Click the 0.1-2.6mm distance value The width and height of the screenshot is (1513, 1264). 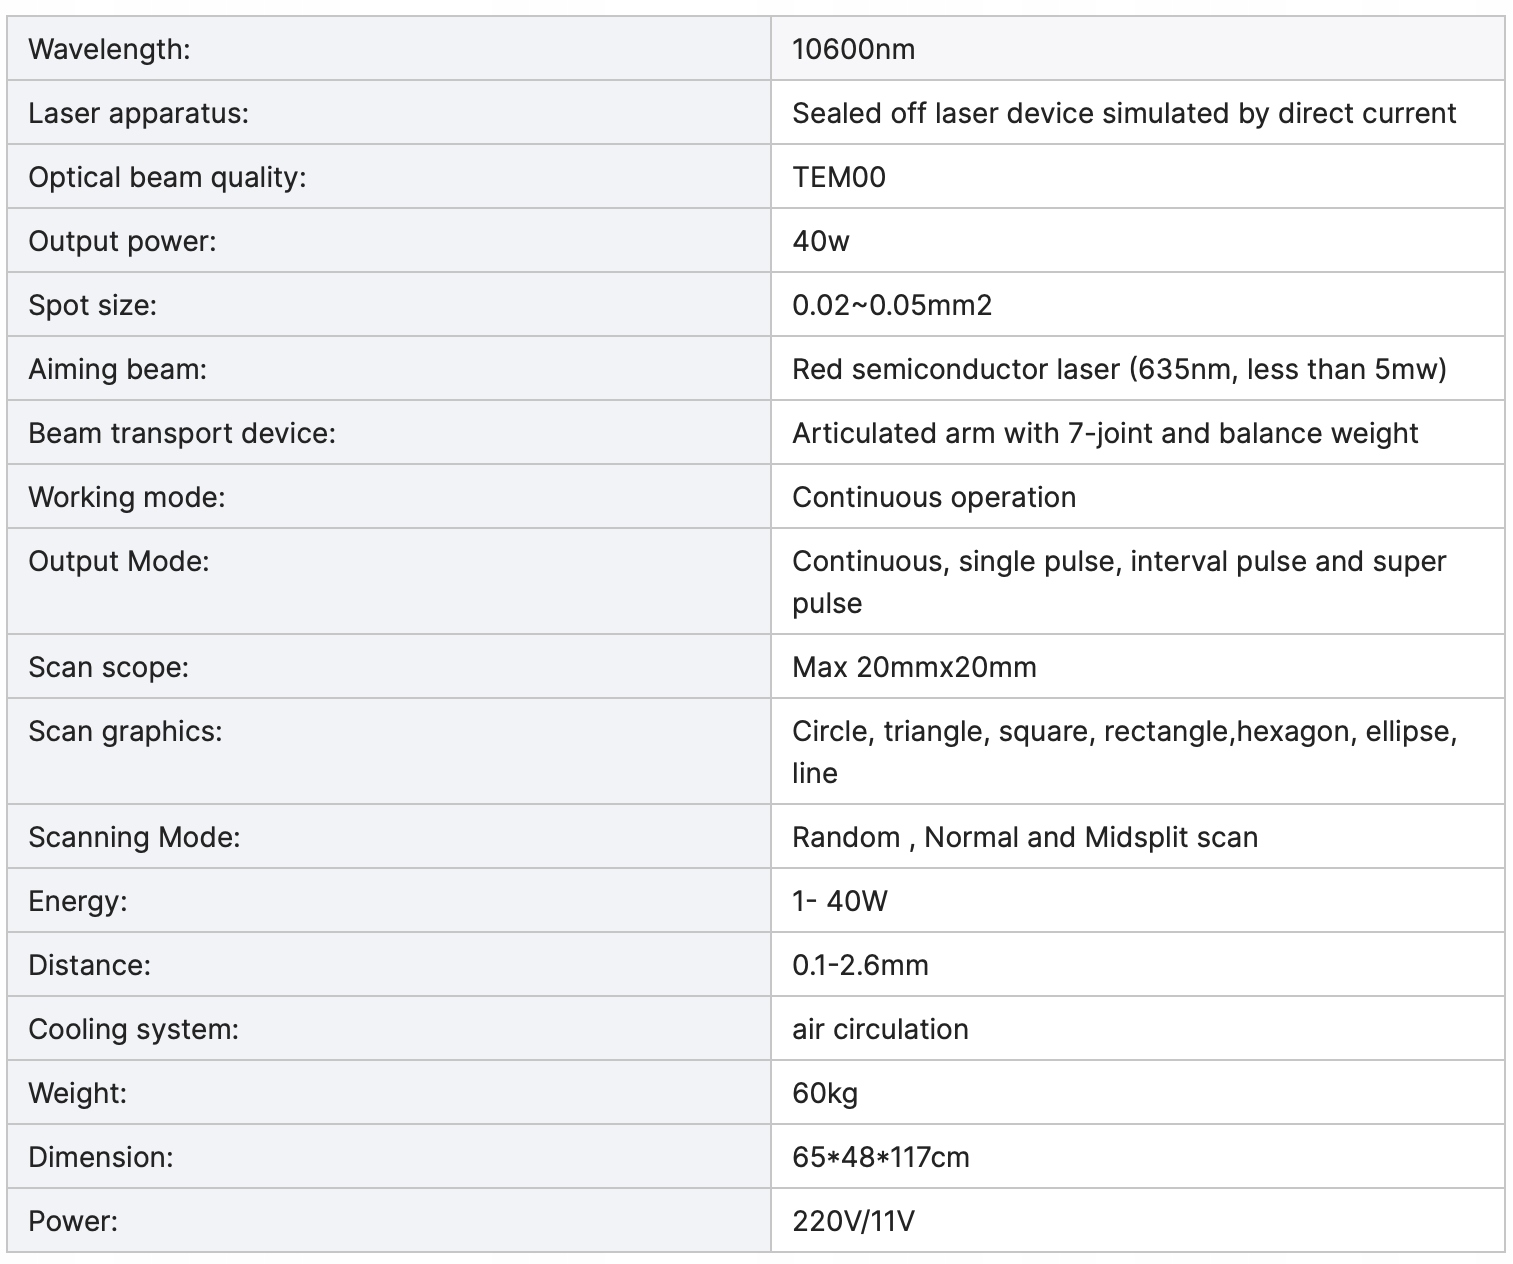859,965
